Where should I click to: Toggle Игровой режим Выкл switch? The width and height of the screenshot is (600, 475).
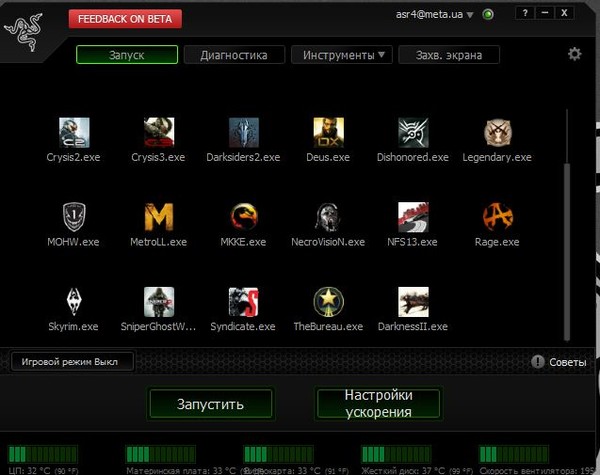(x=72, y=362)
